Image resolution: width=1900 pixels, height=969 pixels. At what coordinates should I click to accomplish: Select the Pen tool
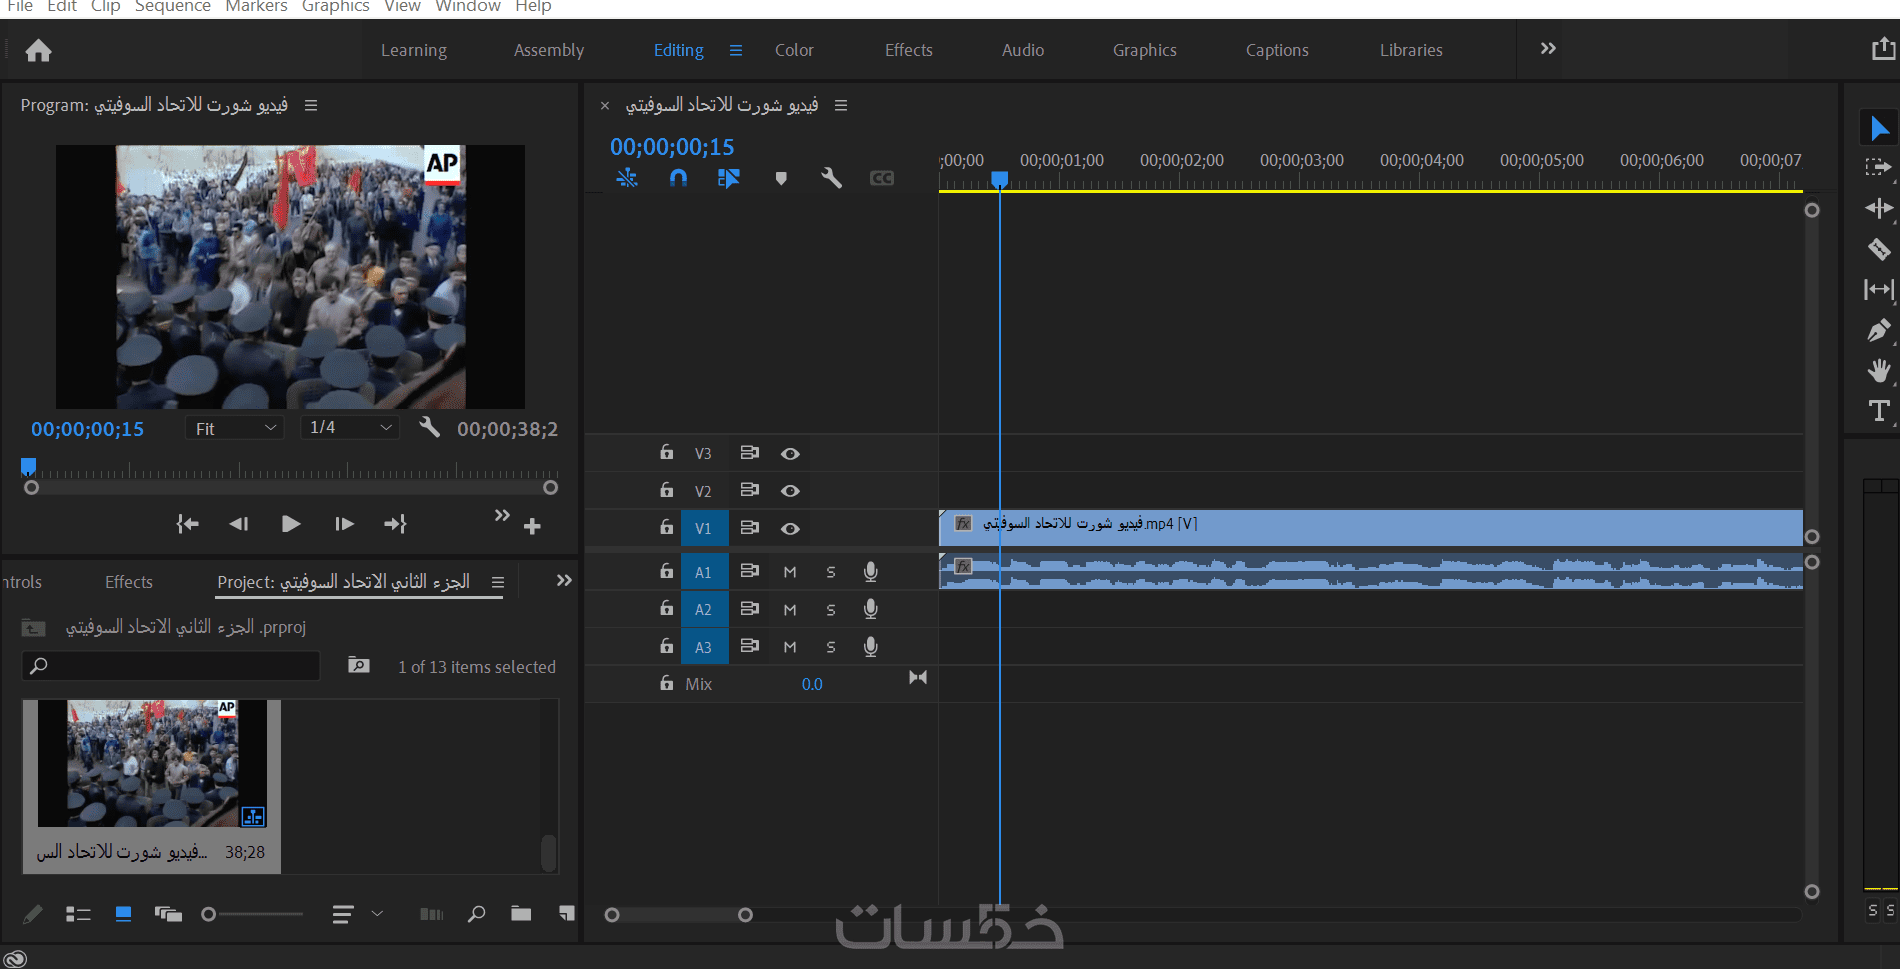point(1878,330)
